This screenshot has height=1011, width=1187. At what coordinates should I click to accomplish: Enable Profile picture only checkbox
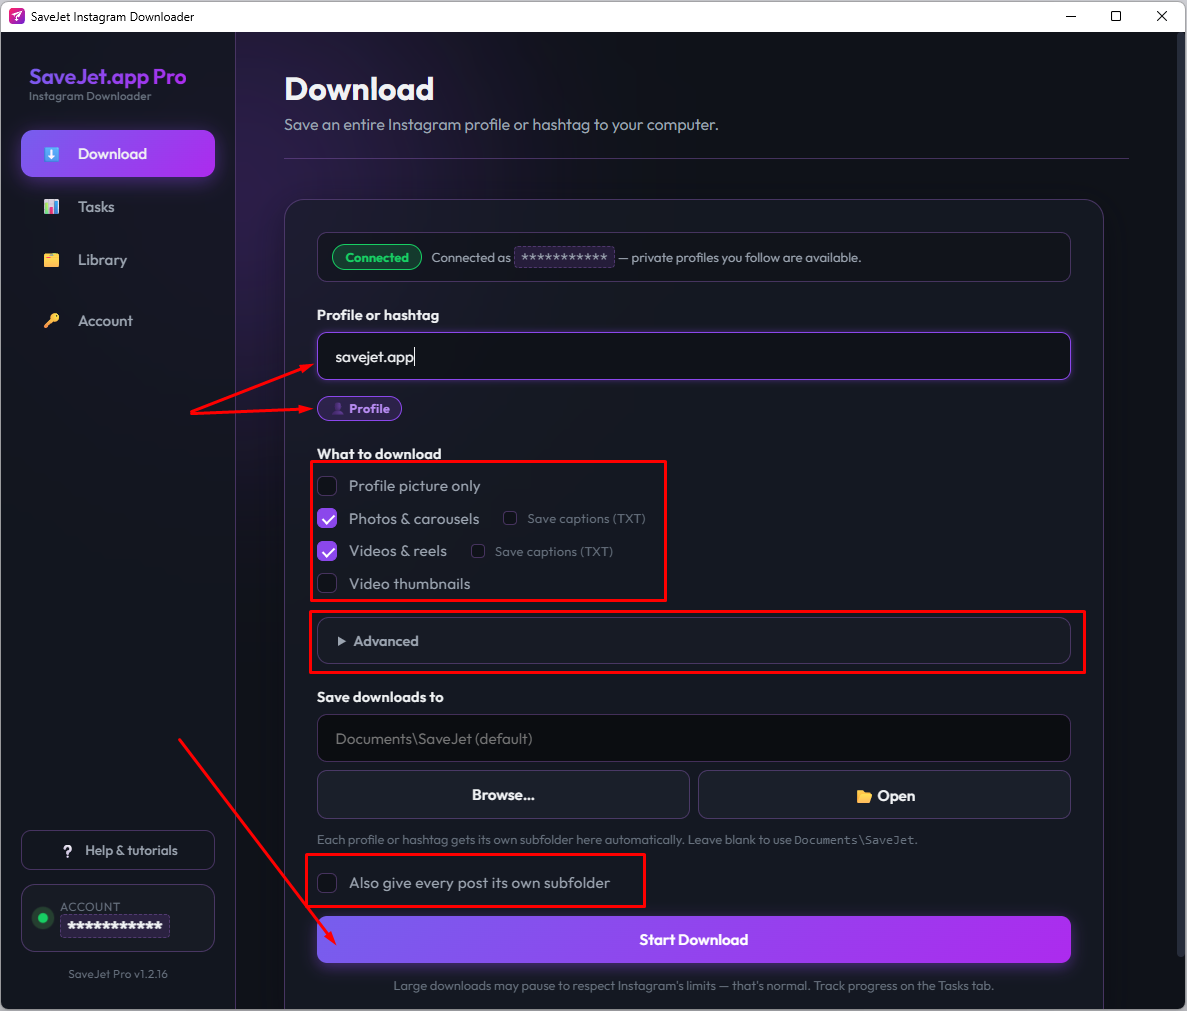[327, 486]
